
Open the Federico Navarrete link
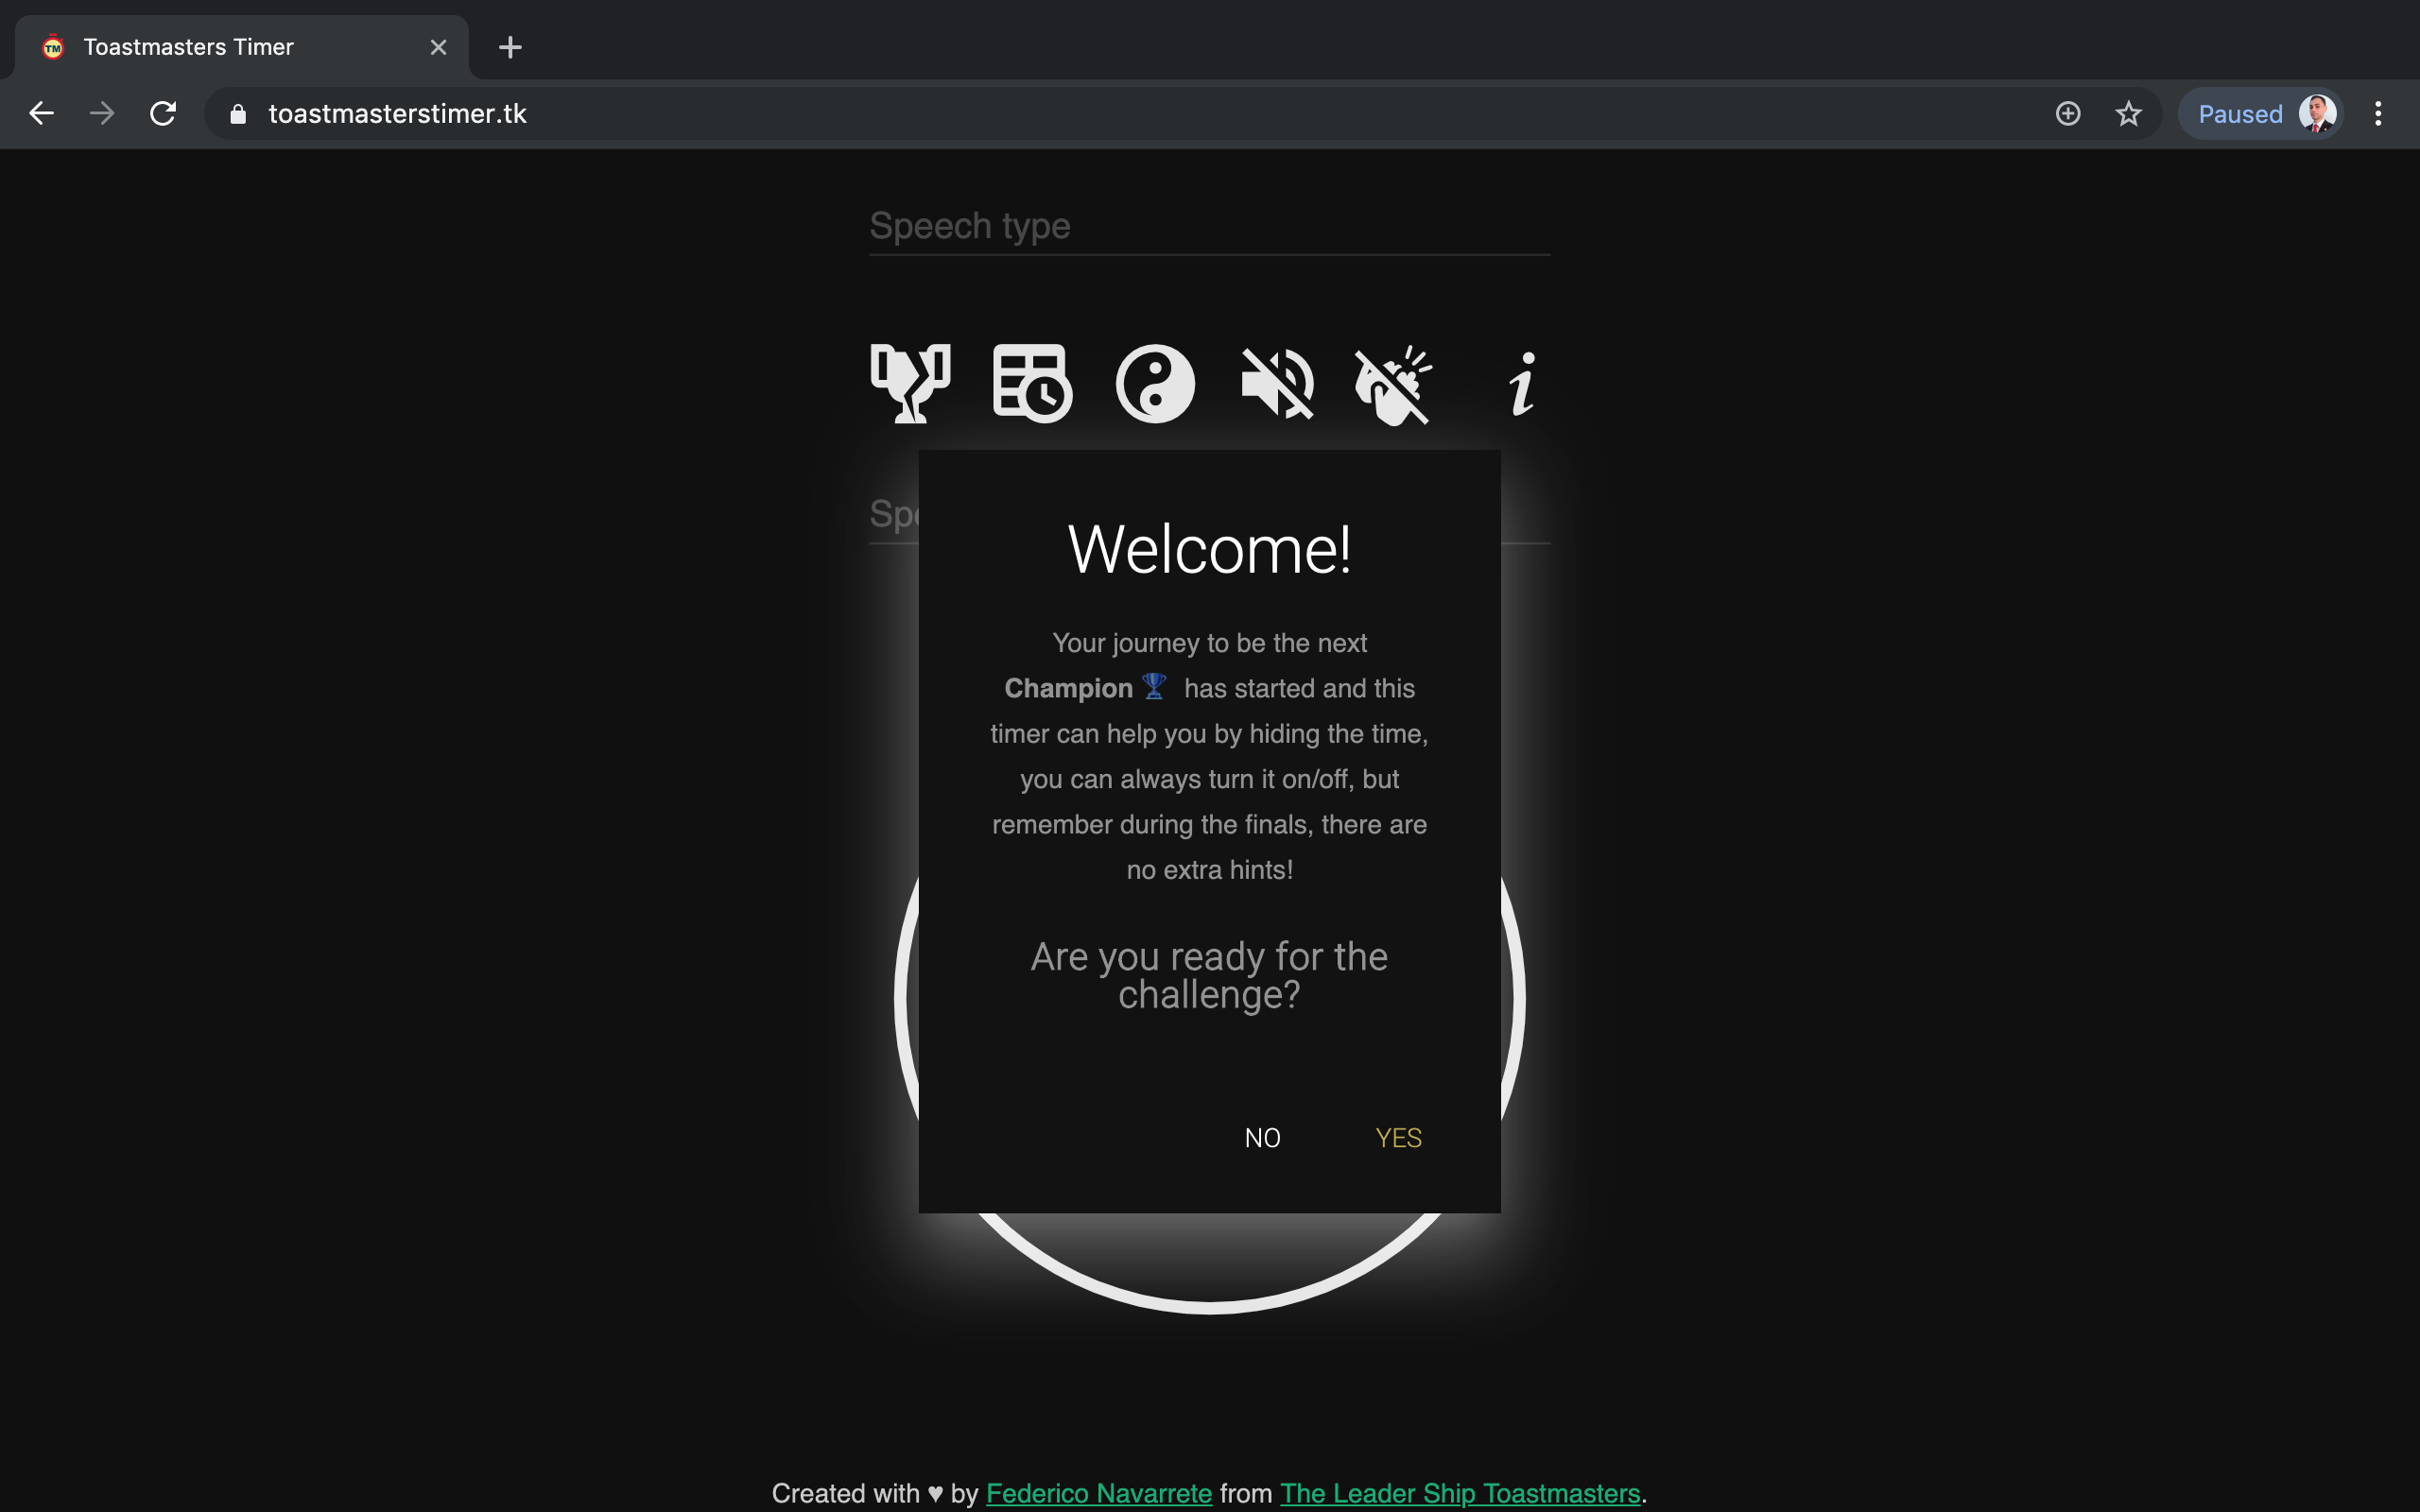coord(1098,1492)
